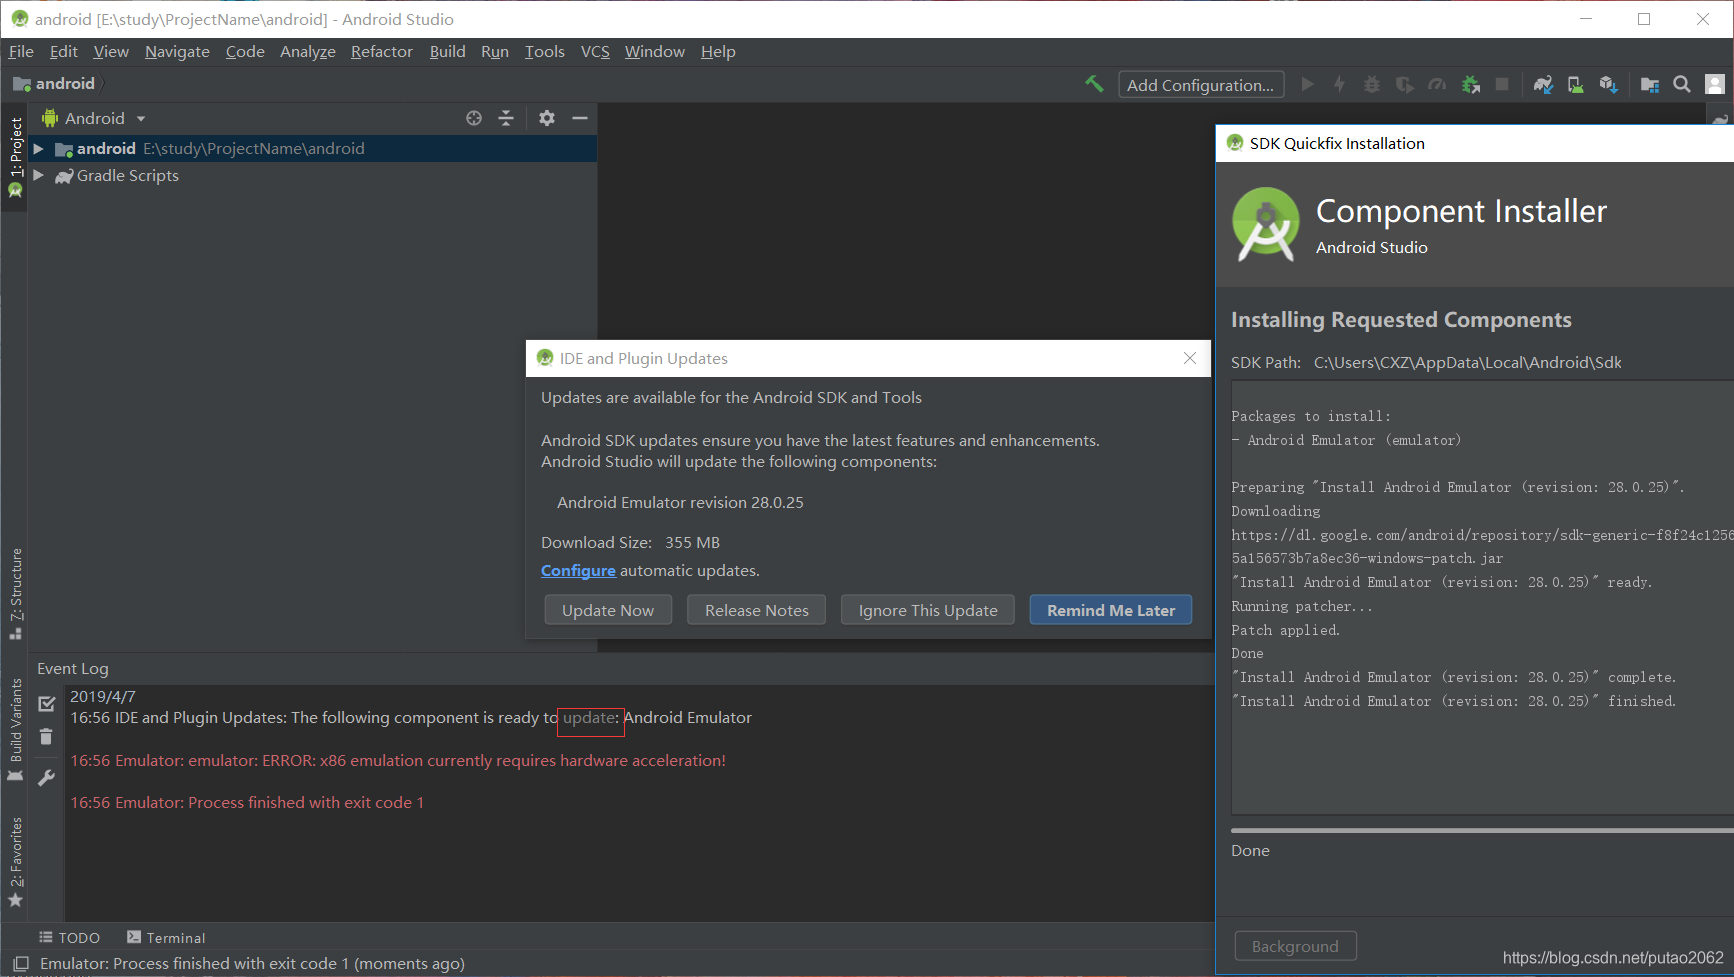
Task: Click the Update Now button
Action: click(x=608, y=610)
